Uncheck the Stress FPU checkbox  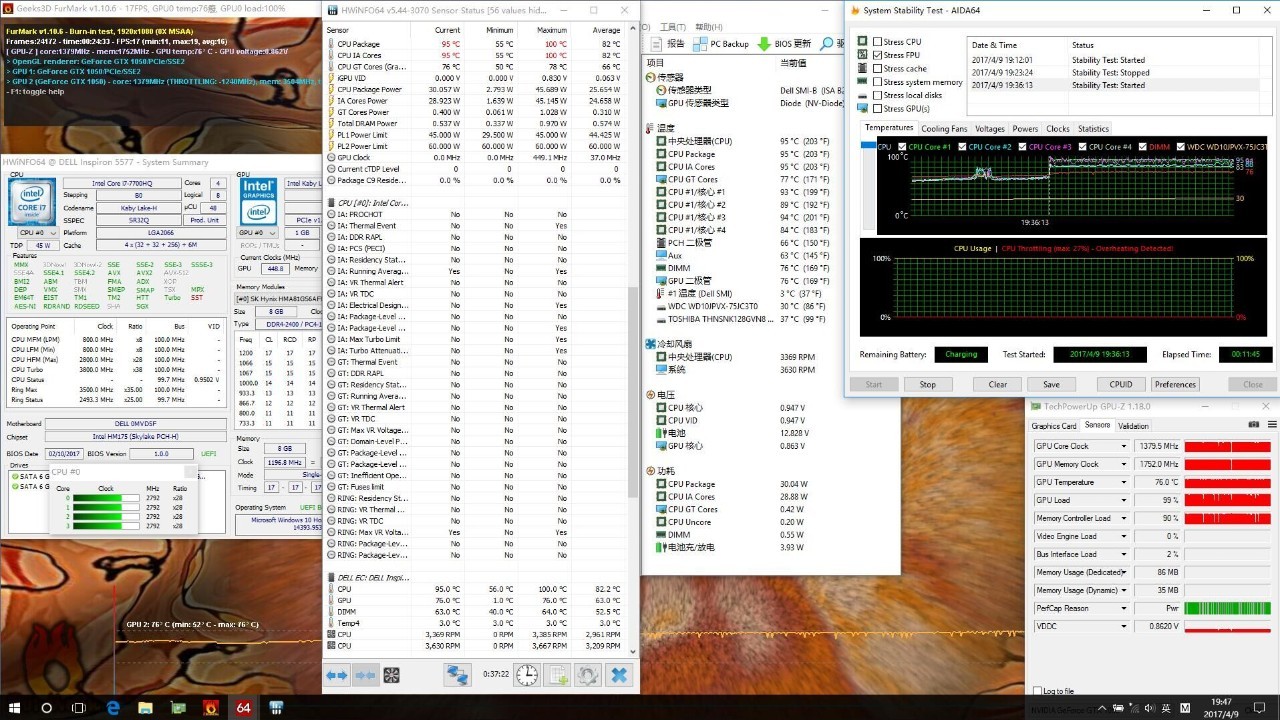pos(877,55)
